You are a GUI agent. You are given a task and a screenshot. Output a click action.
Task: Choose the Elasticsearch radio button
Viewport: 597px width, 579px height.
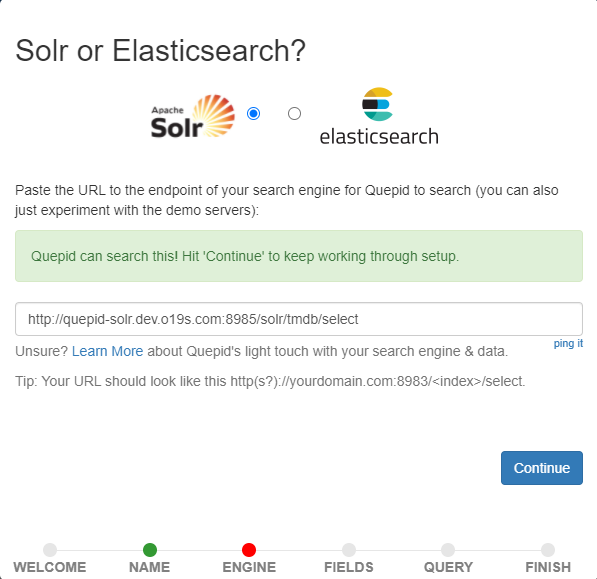(x=294, y=113)
